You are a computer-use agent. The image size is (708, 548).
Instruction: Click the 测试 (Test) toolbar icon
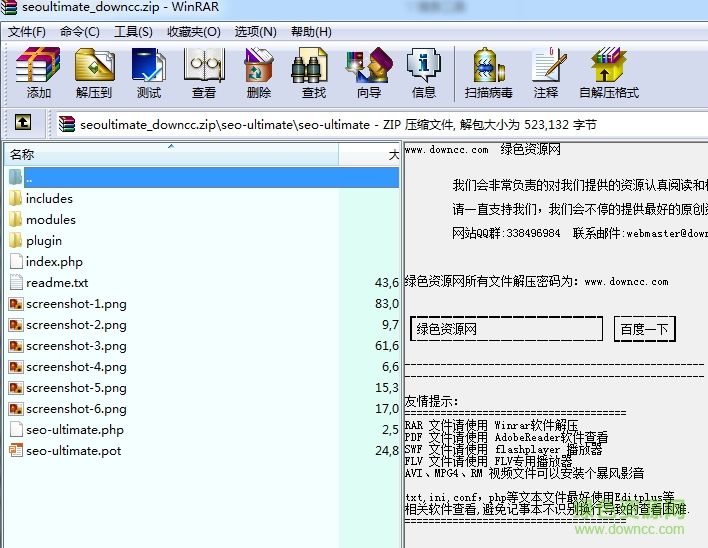149,65
